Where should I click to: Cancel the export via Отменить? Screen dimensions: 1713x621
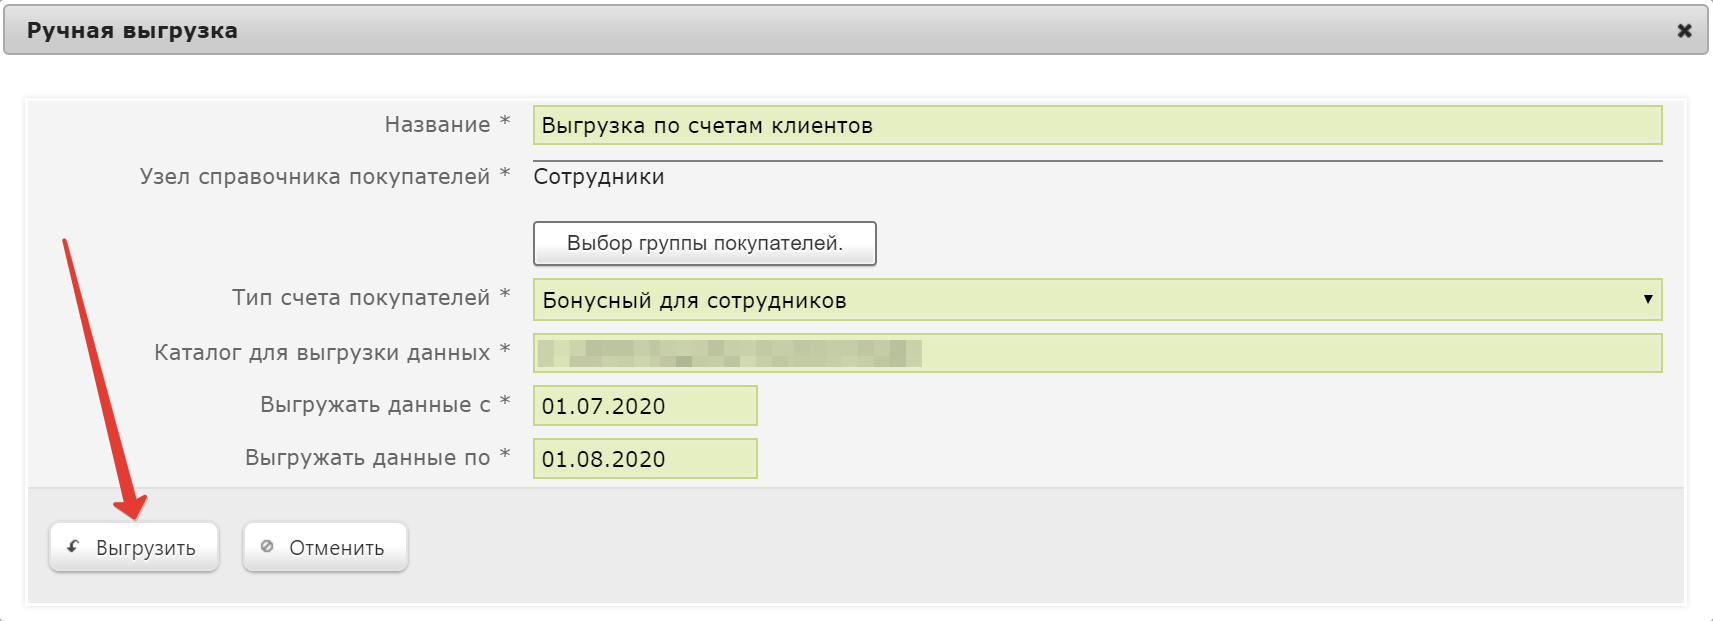pyautogui.click(x=325, y=547)
